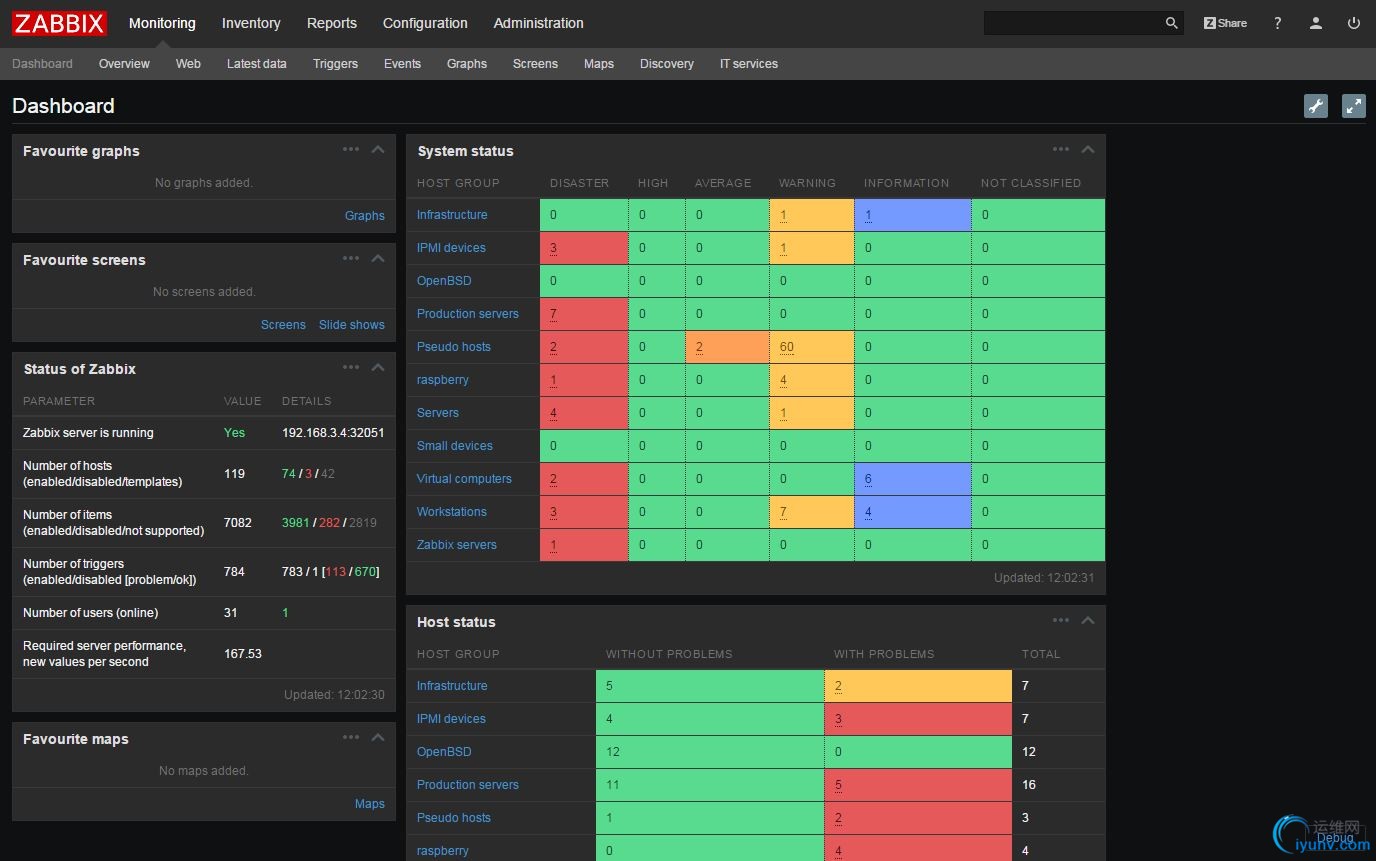Click the power logout icon
1376x861 pixels.
(1354, 23)
